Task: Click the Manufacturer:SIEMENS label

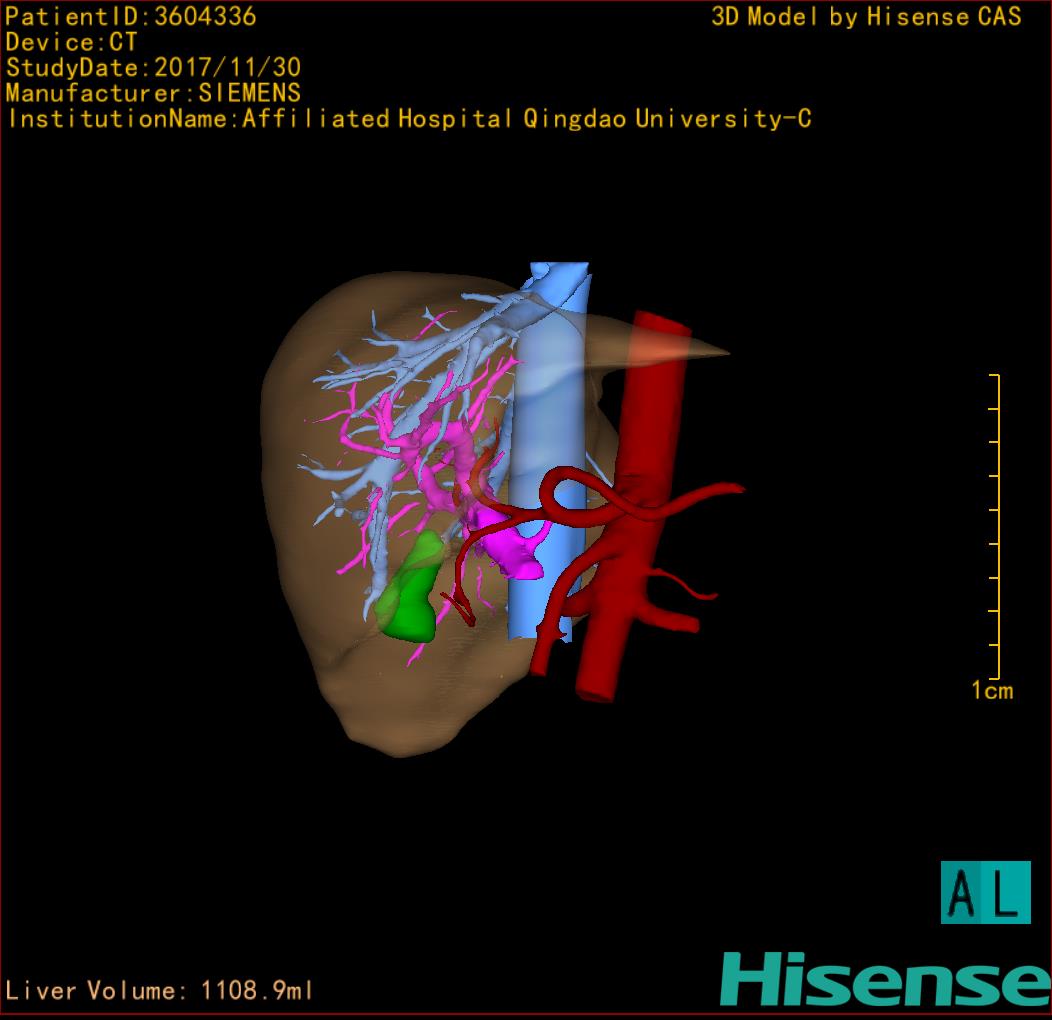Action: pos(153,93)
